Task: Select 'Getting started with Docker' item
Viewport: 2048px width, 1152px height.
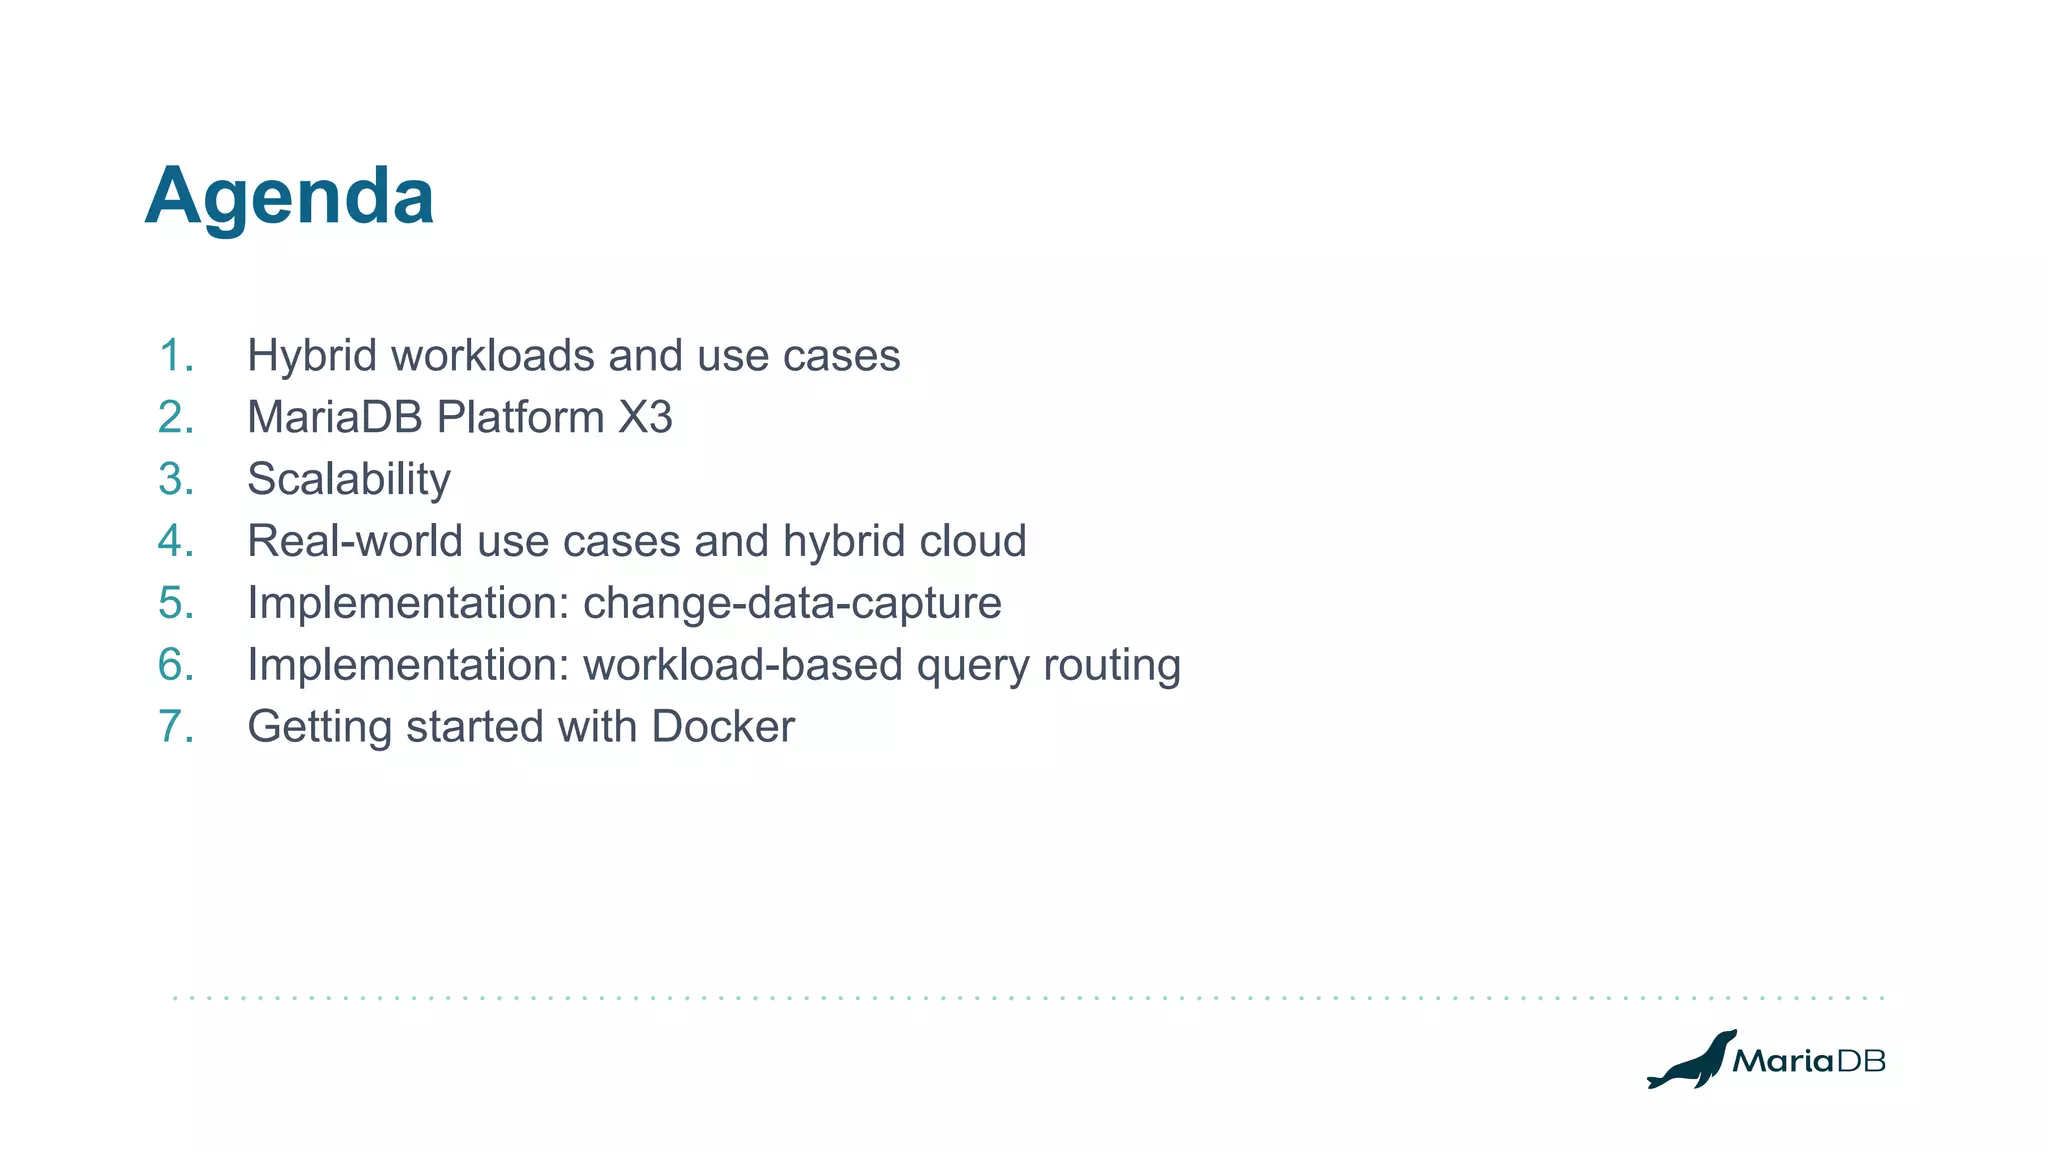Action: coord(520,727)
